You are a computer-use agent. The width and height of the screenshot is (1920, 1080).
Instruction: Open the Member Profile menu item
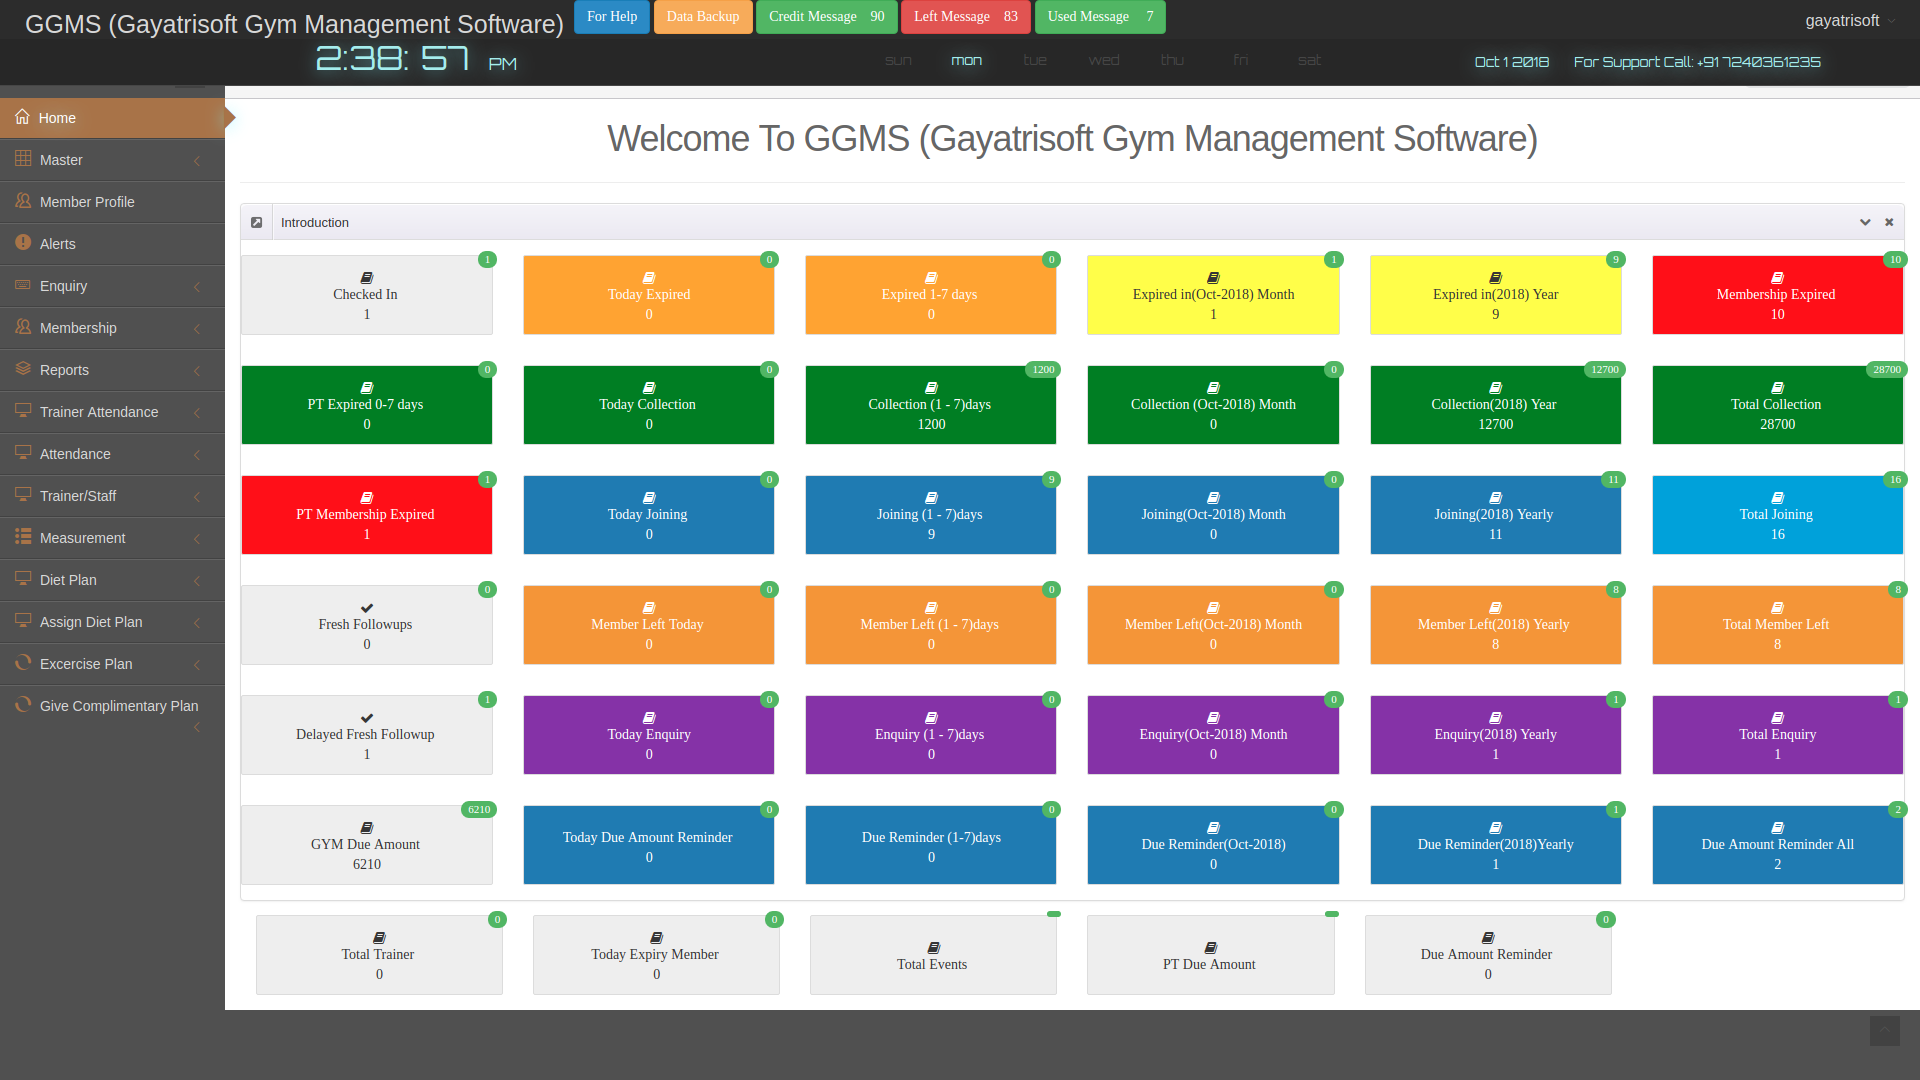coord(112,202)
